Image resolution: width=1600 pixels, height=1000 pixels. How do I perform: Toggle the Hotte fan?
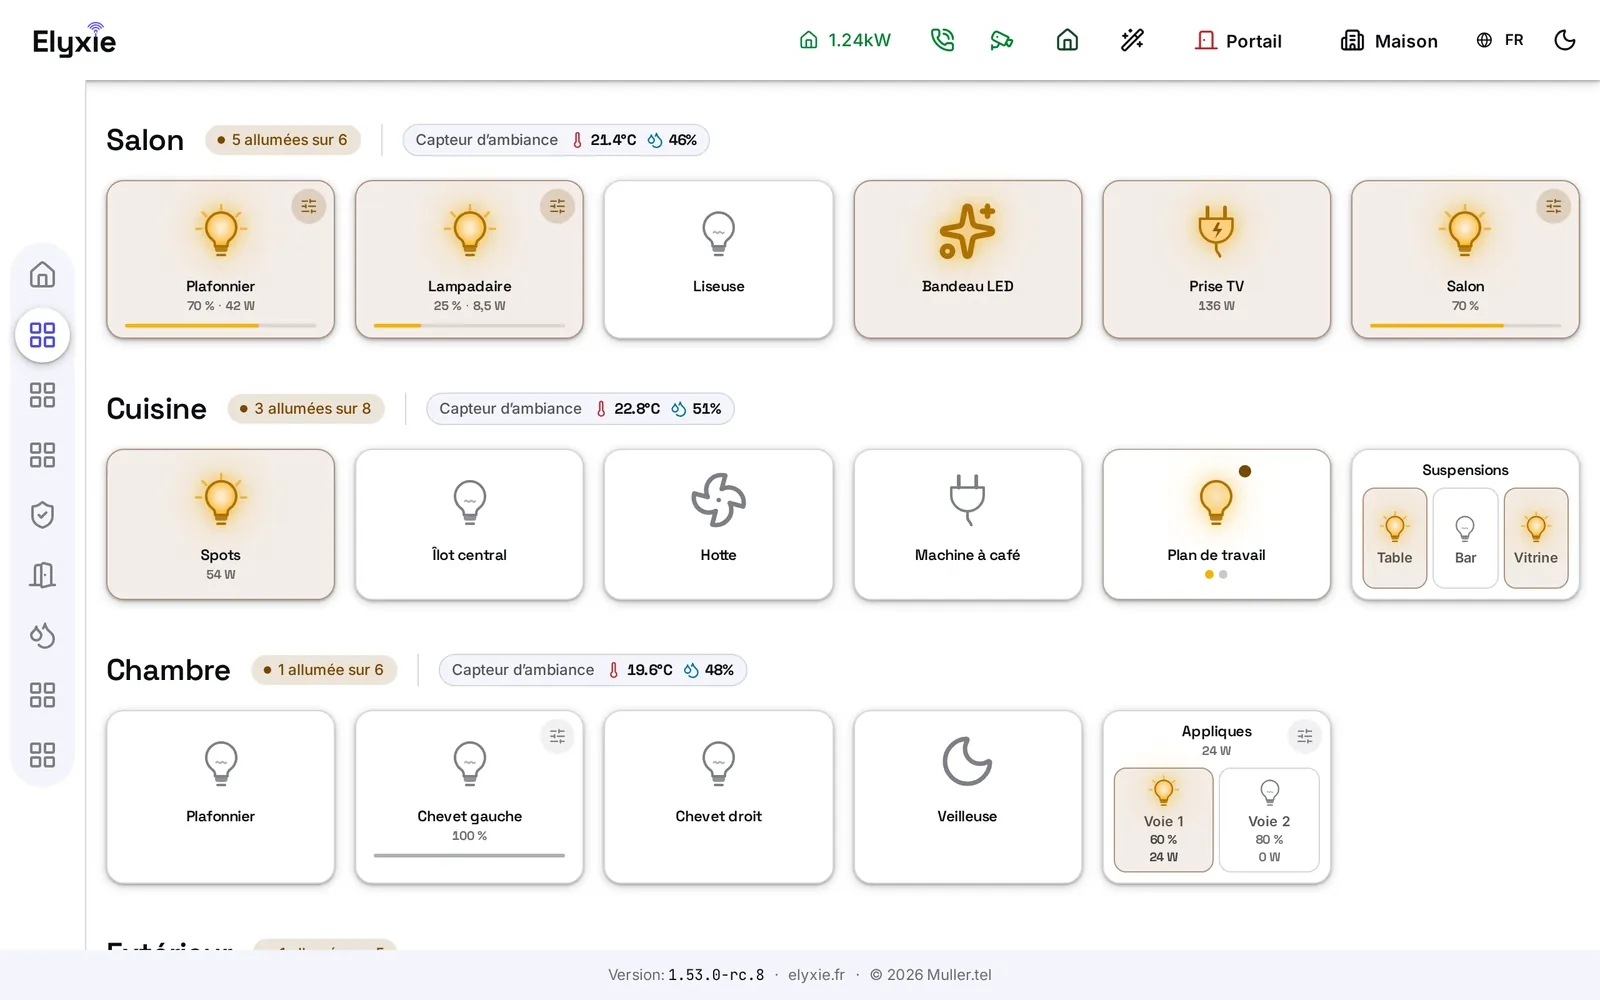(718, 524)
